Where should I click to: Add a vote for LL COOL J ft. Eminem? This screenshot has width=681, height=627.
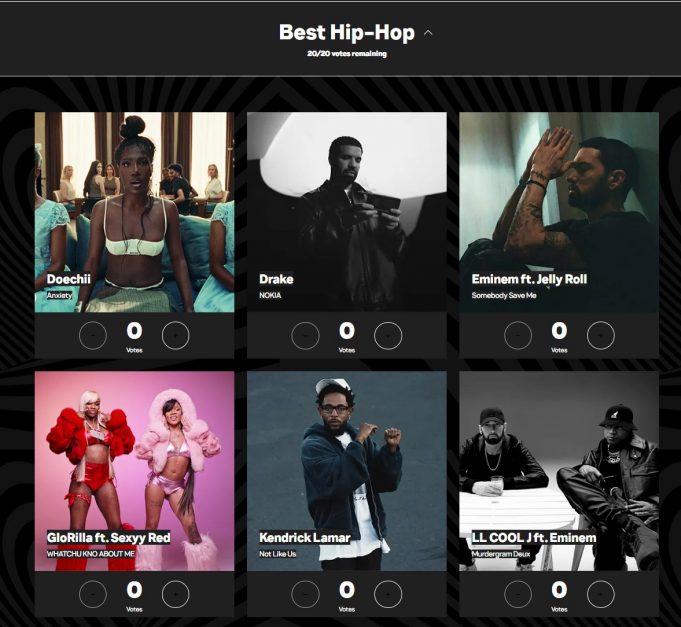[601, 594]
